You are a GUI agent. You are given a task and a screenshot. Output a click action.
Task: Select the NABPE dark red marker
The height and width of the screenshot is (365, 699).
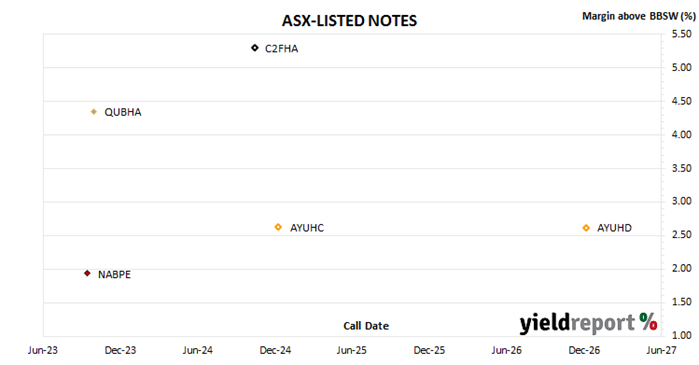pos(87,273)
